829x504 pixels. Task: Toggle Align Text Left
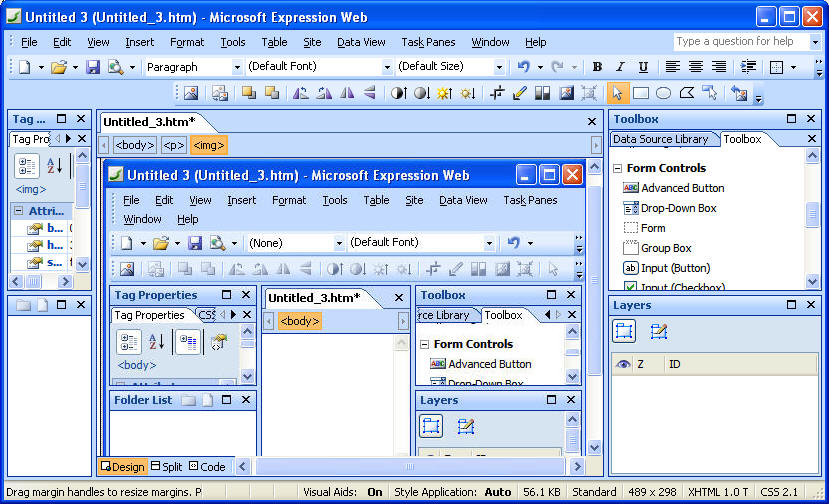672,67
